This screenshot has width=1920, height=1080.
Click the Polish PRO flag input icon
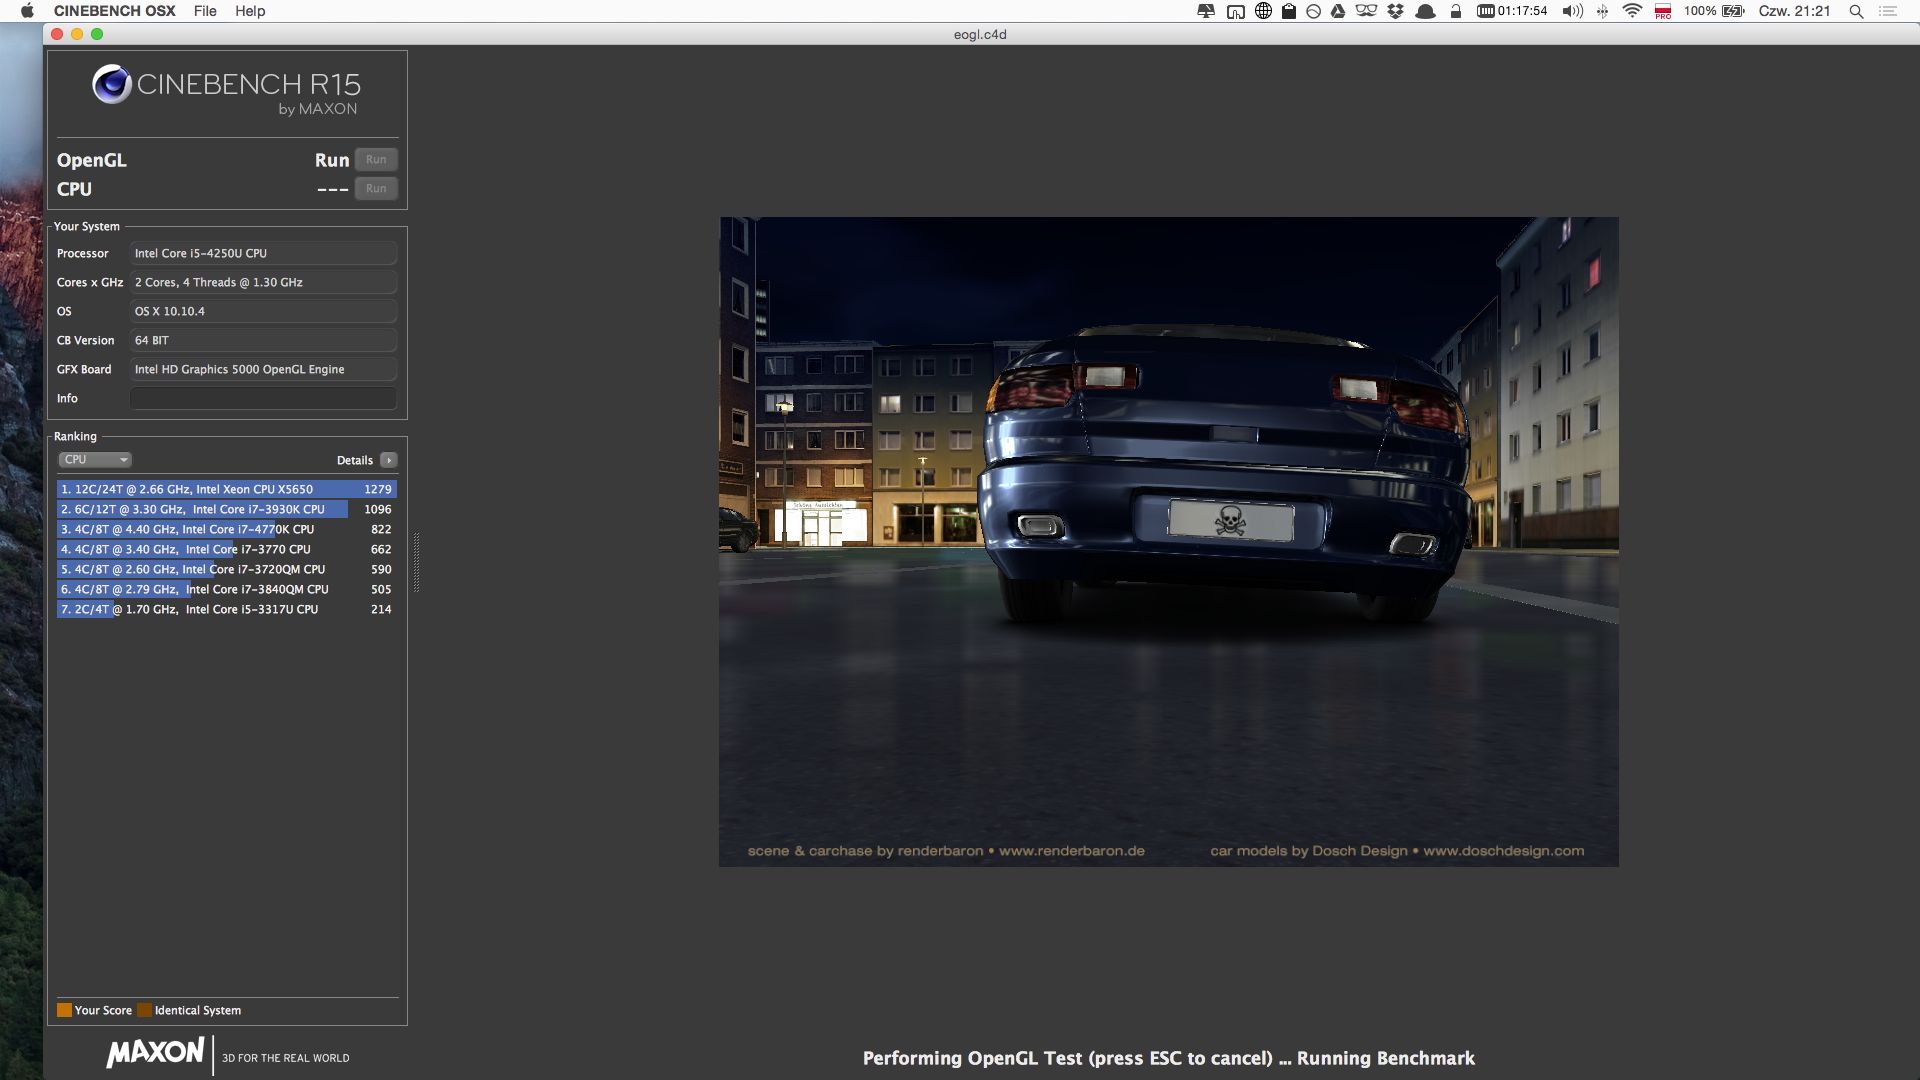coord(1662,12)
